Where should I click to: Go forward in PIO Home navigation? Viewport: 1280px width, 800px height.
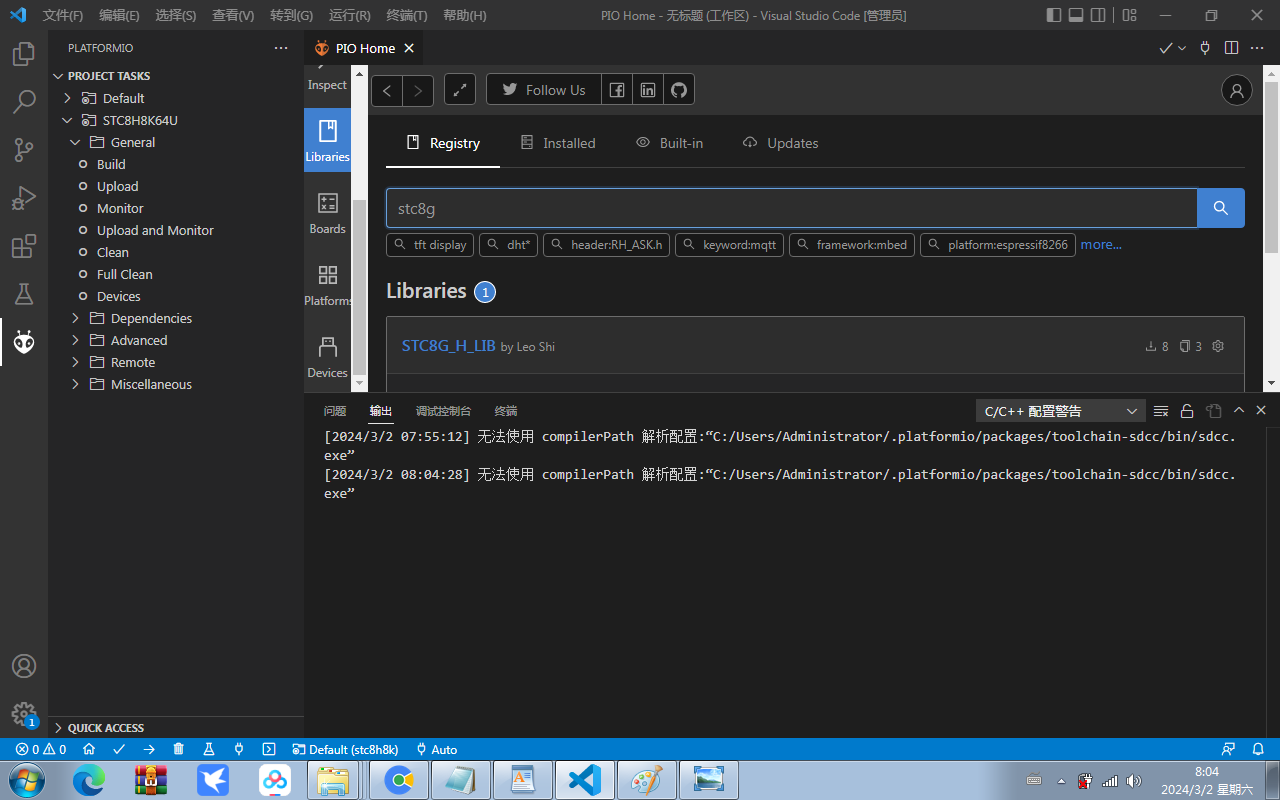pyautogui.click(x=418, y=90)
